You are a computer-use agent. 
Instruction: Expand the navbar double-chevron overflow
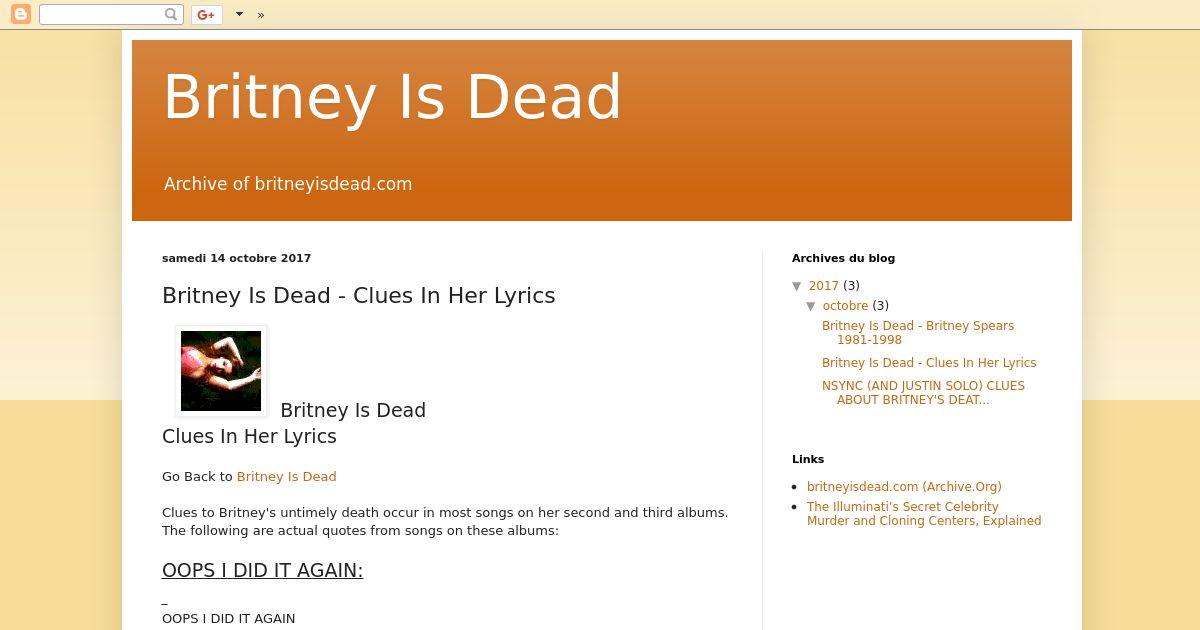click(x=261, y=15)
